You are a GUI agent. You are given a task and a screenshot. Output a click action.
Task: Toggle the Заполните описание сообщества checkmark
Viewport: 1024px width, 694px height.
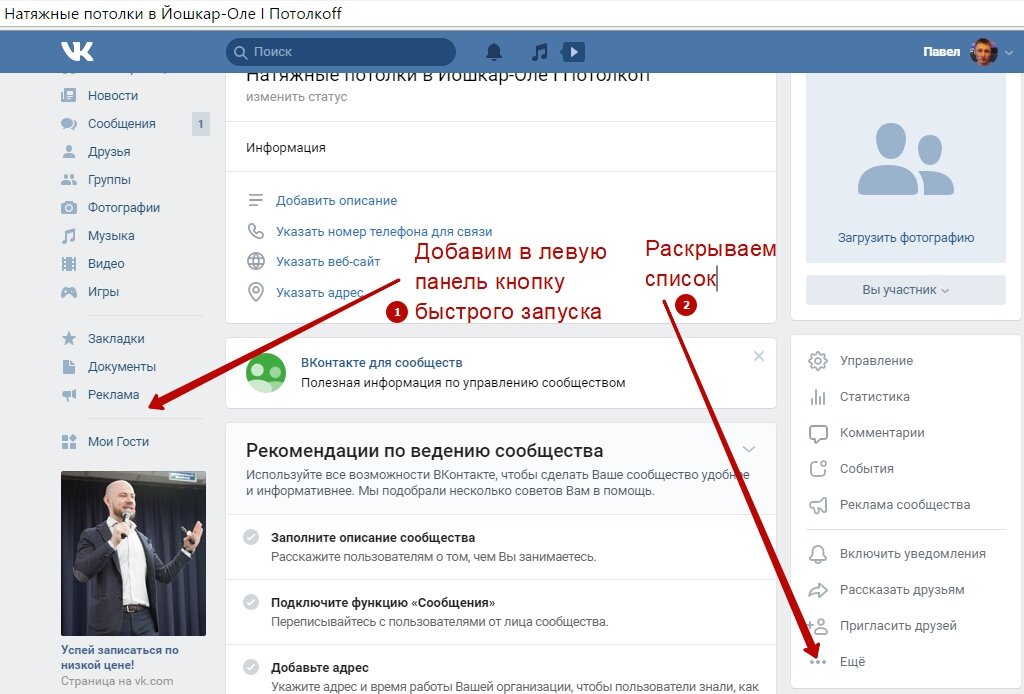(251, 537)
